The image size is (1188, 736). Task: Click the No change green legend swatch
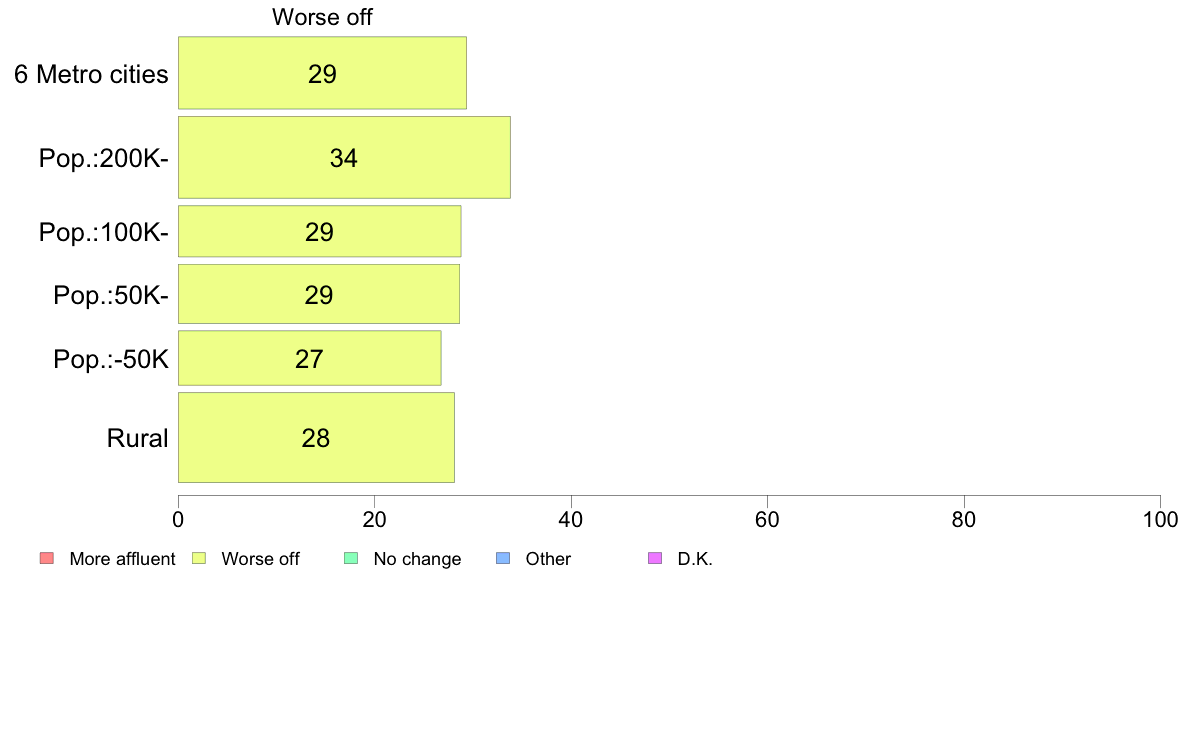pos(351,559)
